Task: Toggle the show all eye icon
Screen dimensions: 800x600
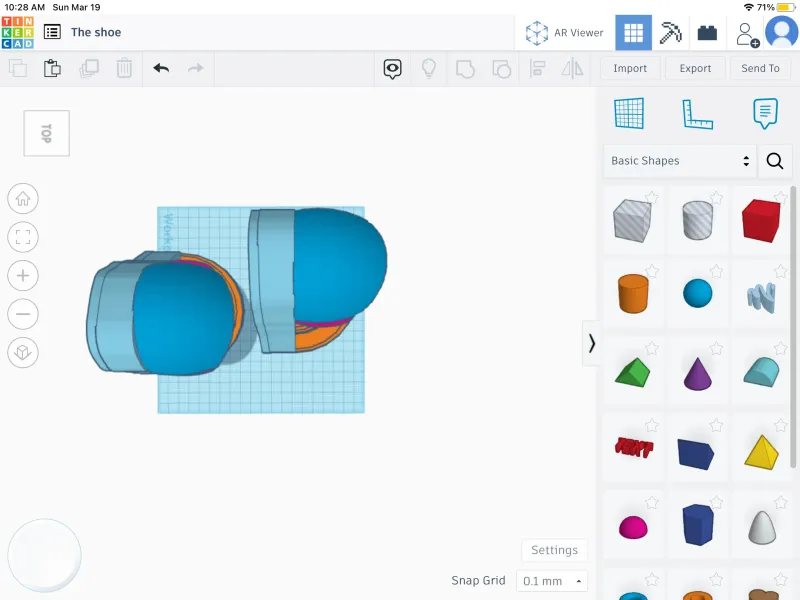Action: (392, 69)
